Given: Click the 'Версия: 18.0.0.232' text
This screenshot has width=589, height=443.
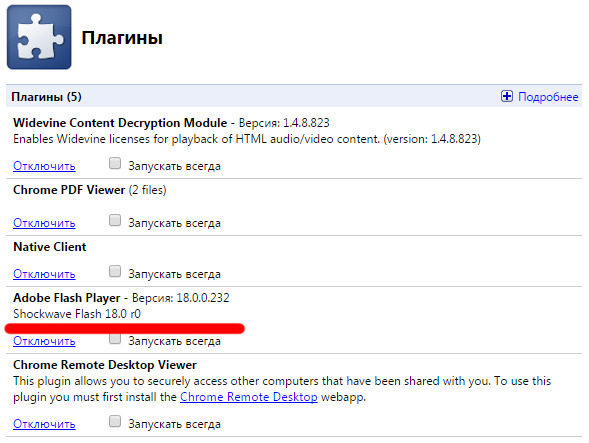Looking at the screenshot, I should coord(181,298).
